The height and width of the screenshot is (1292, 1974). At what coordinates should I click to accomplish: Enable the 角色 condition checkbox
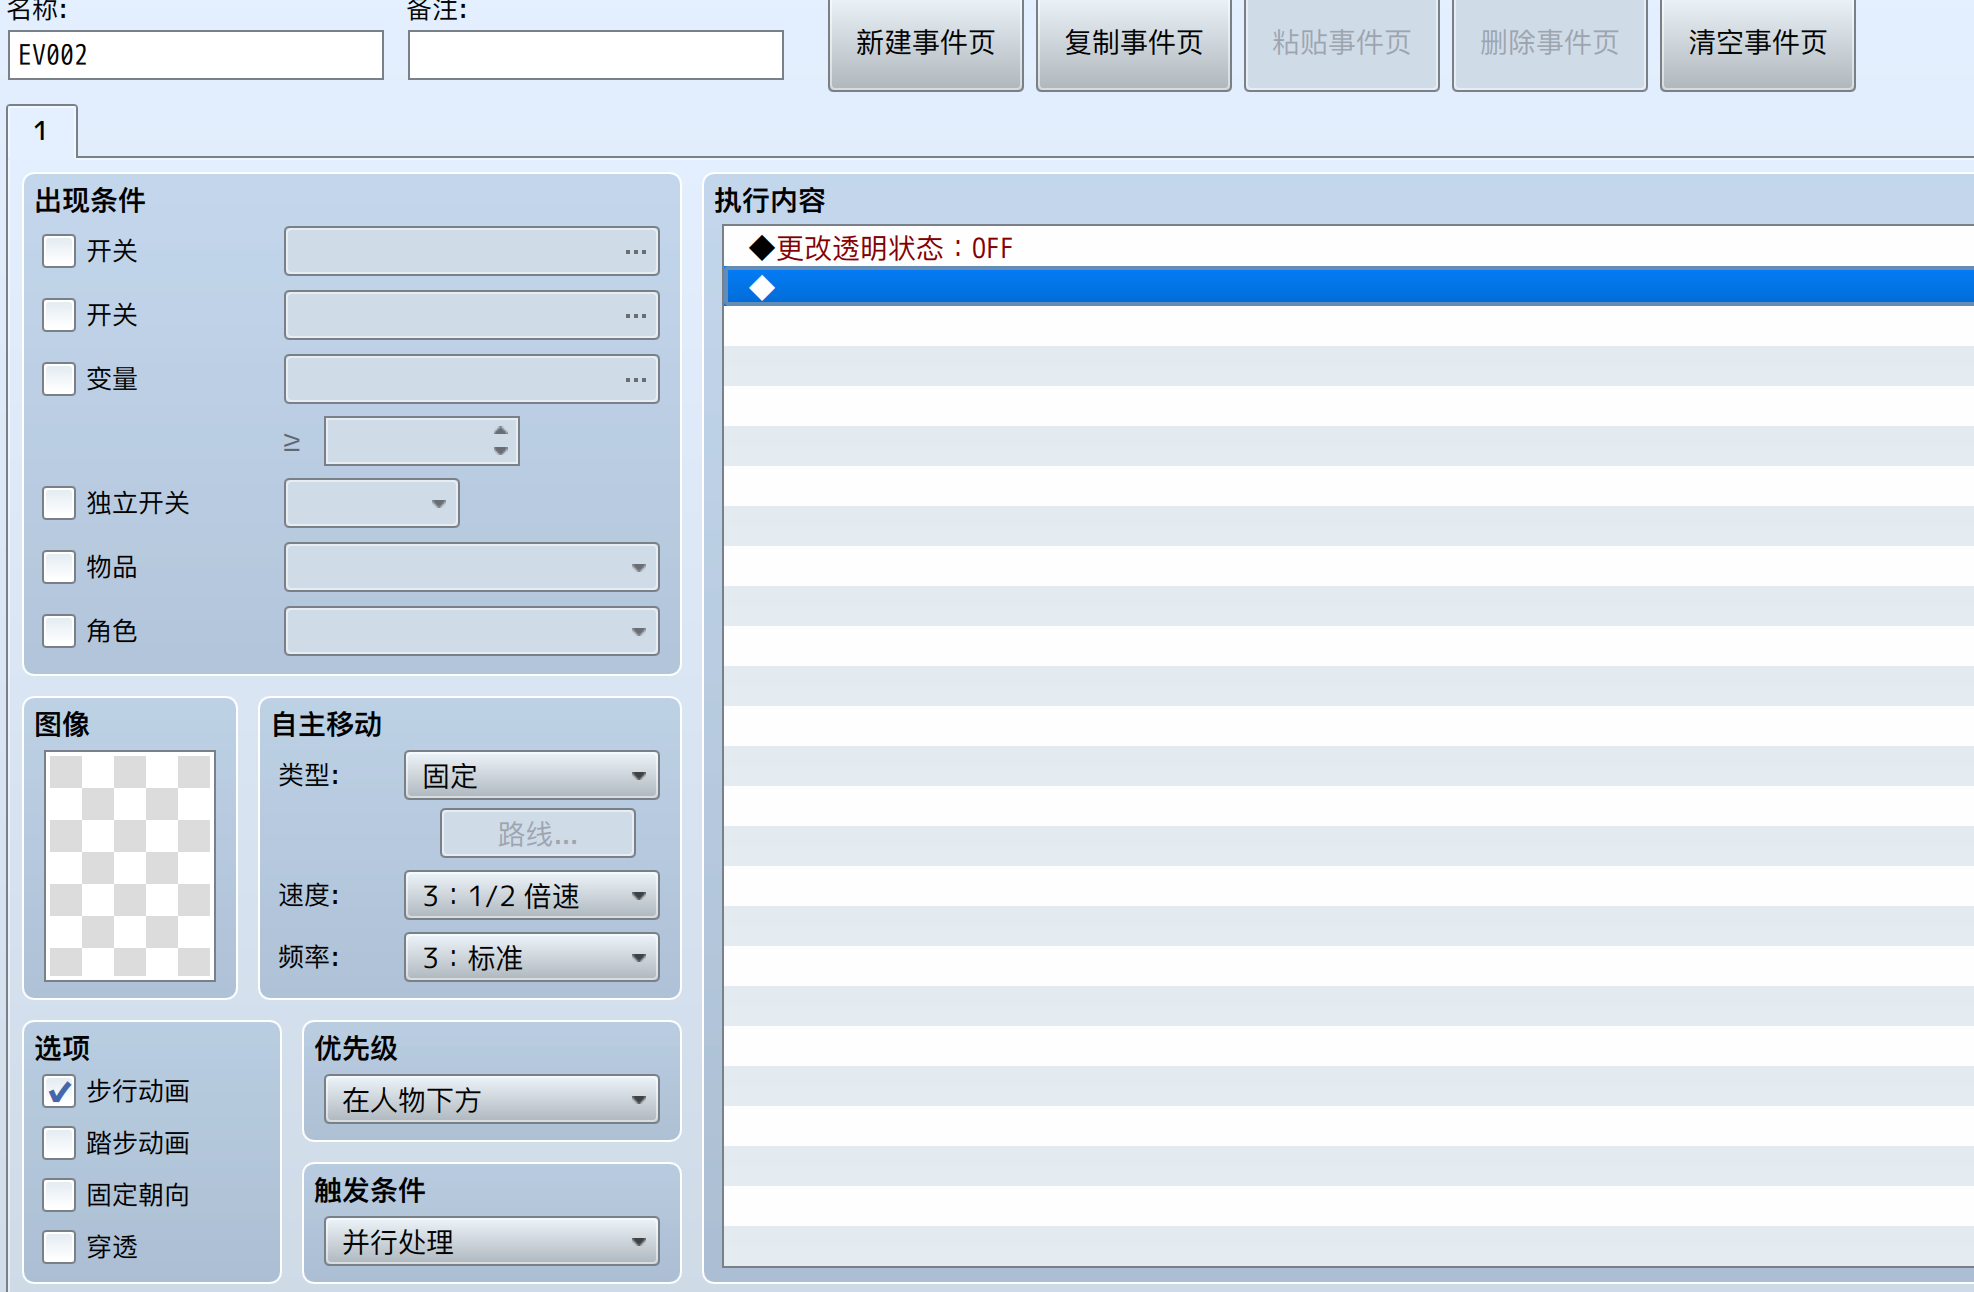[59, 631]
